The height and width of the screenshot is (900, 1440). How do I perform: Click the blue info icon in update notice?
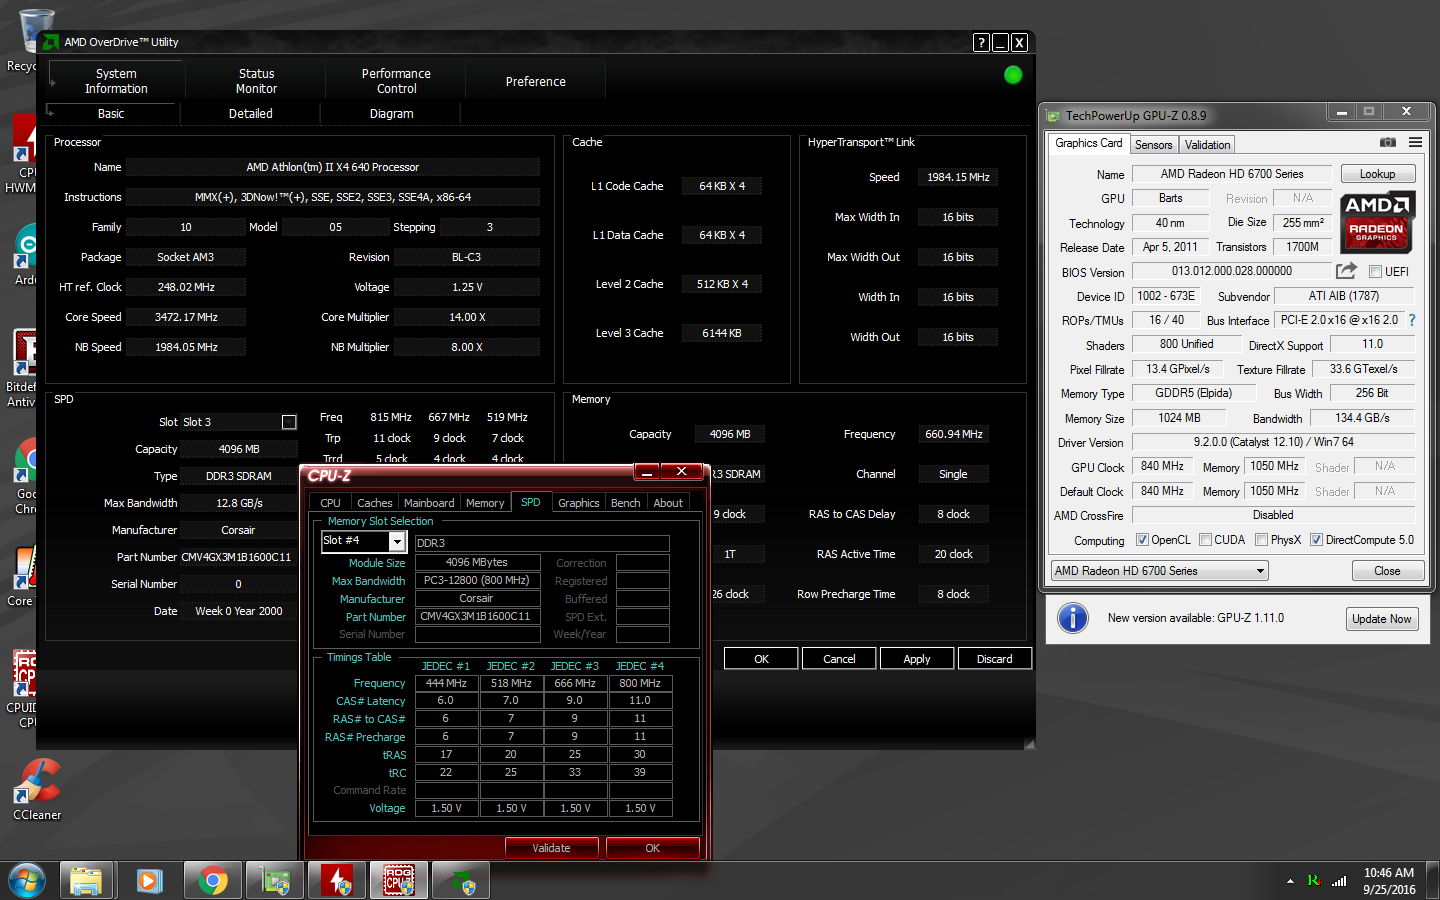[1073, 618]
